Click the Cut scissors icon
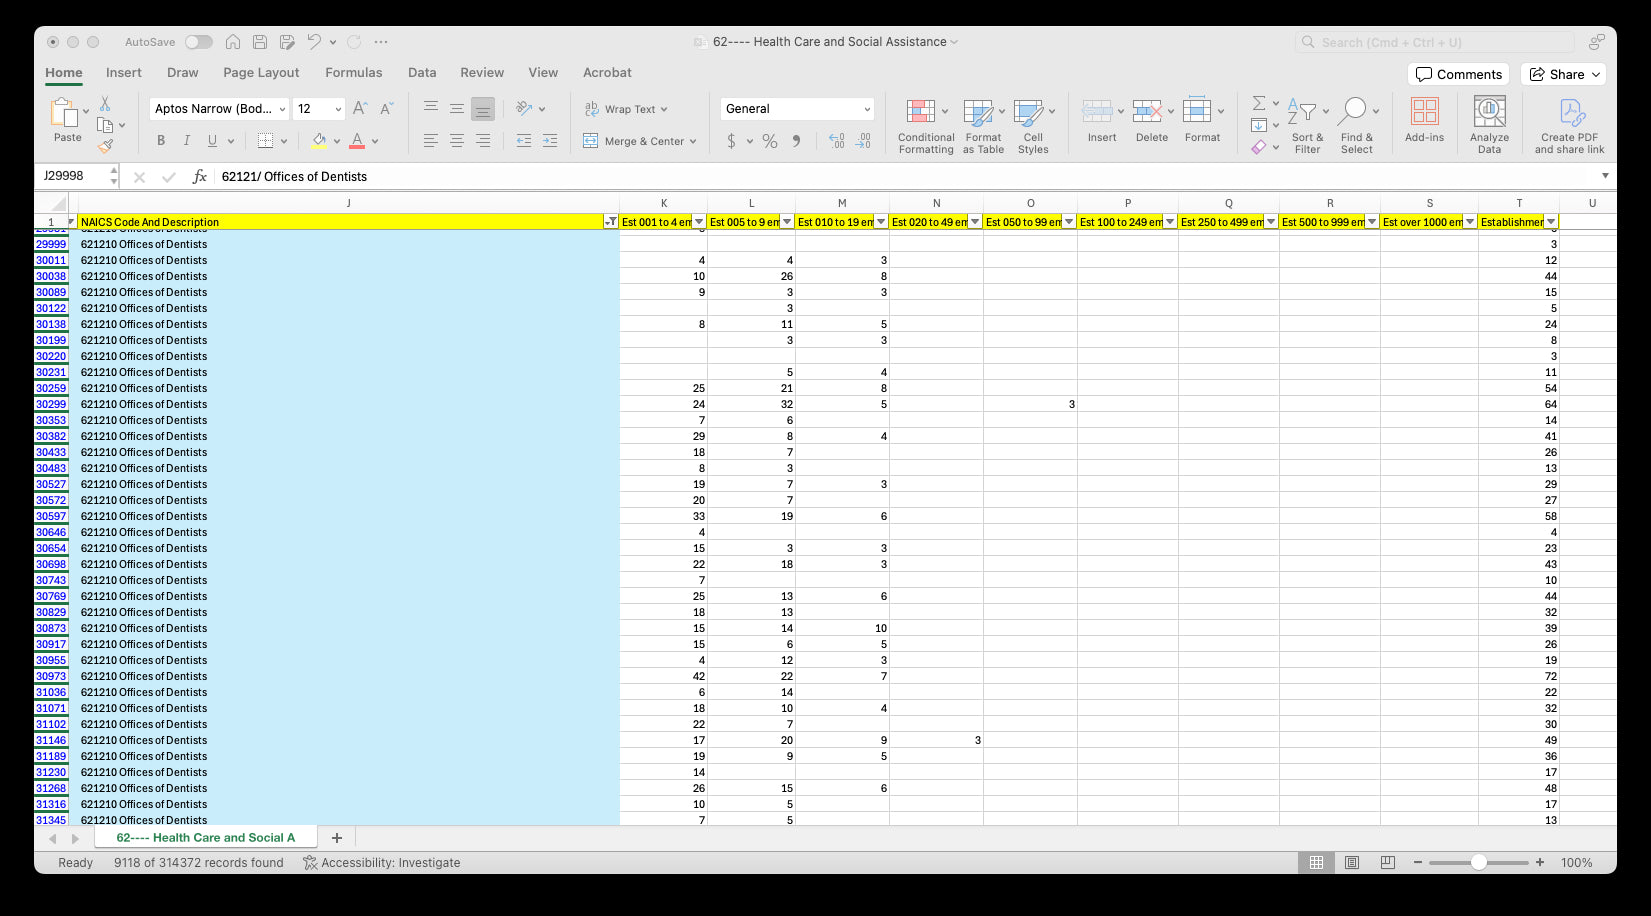This screenshot has height=916, width=1651. coord(105,104)
